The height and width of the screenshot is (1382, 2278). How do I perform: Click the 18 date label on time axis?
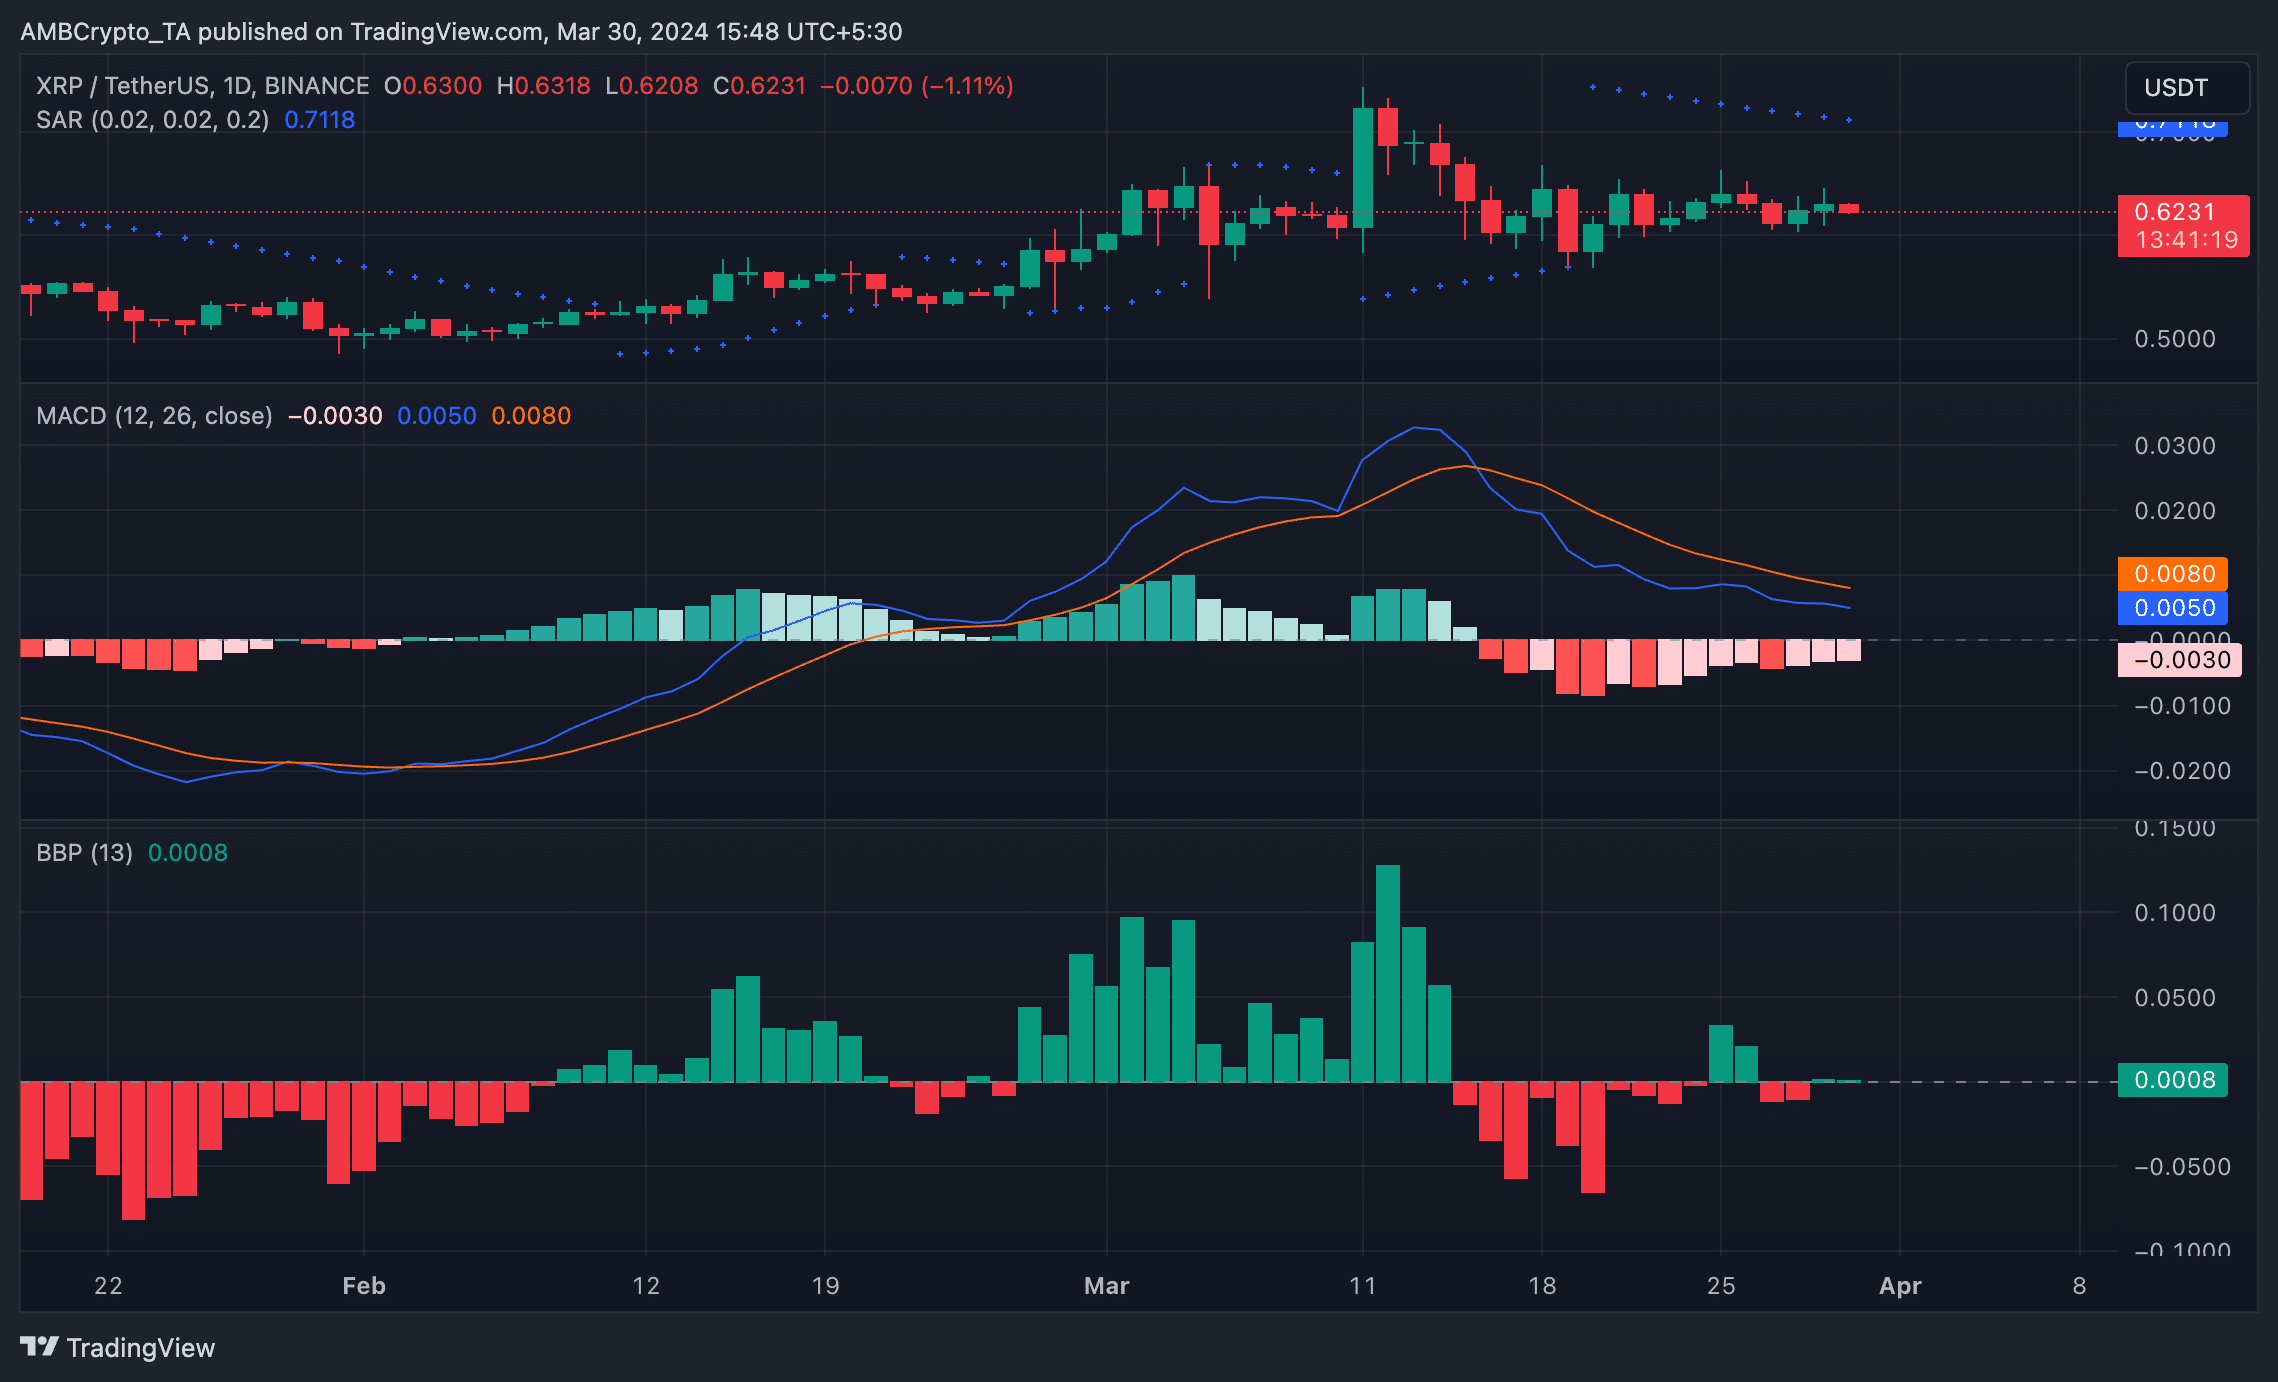1542,1286
